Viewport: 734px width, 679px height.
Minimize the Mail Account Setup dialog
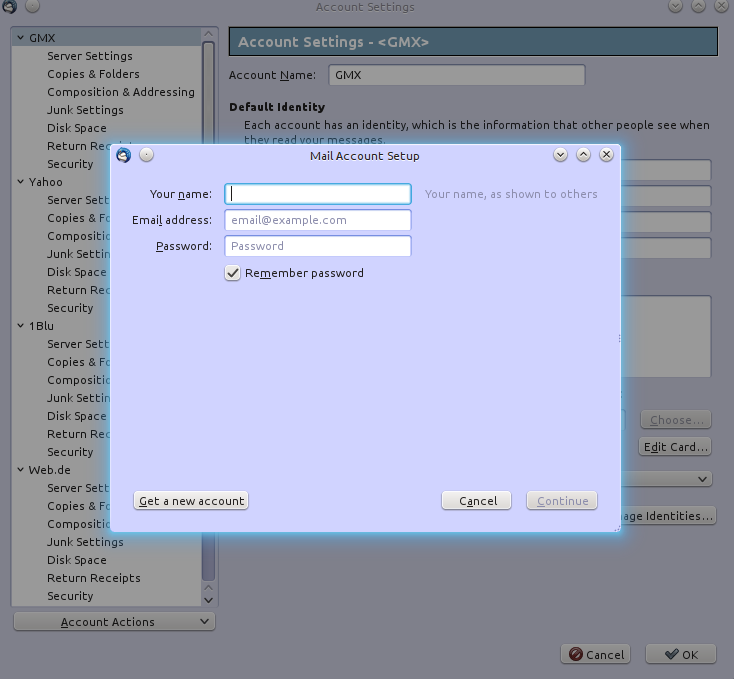pos(560,155)
